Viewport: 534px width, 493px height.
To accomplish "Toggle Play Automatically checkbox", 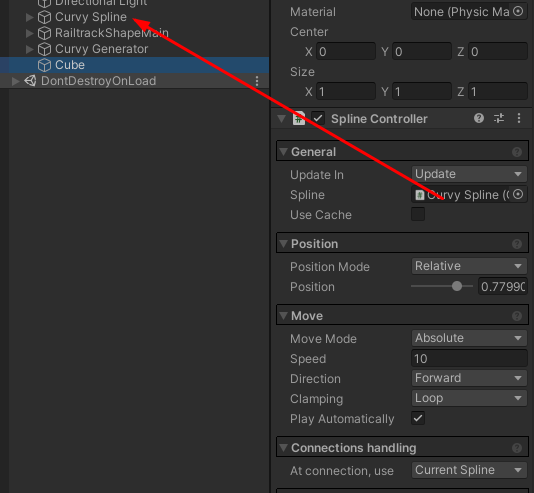I will [x=418, y=418].
